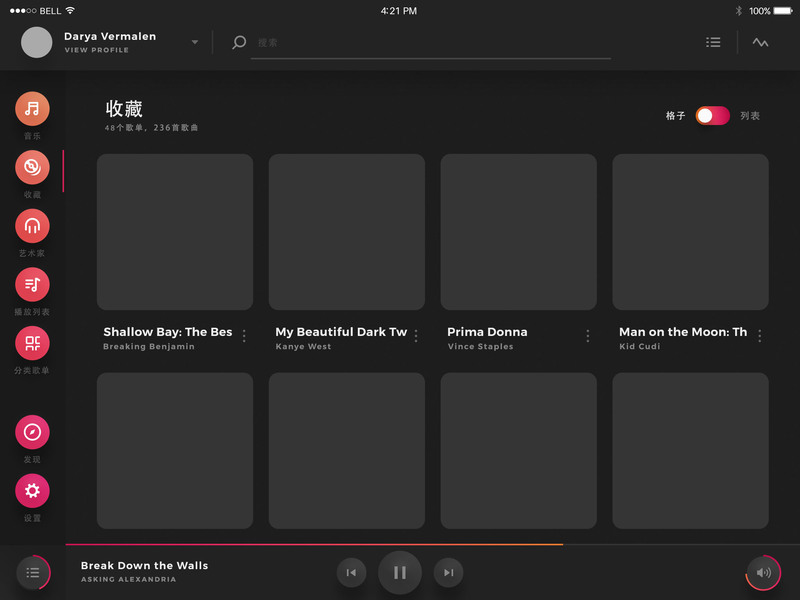Expand the Darya Vermalen profile dropdown arrow
This screenshot has width=800, height=600.
(x=195, y=42)
